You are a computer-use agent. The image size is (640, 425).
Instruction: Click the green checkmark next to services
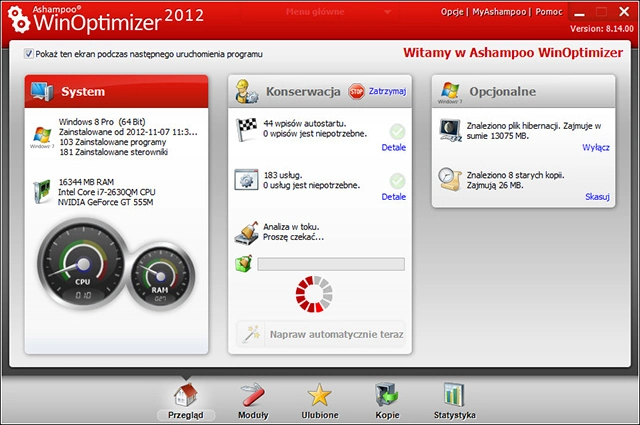[397, 180]
